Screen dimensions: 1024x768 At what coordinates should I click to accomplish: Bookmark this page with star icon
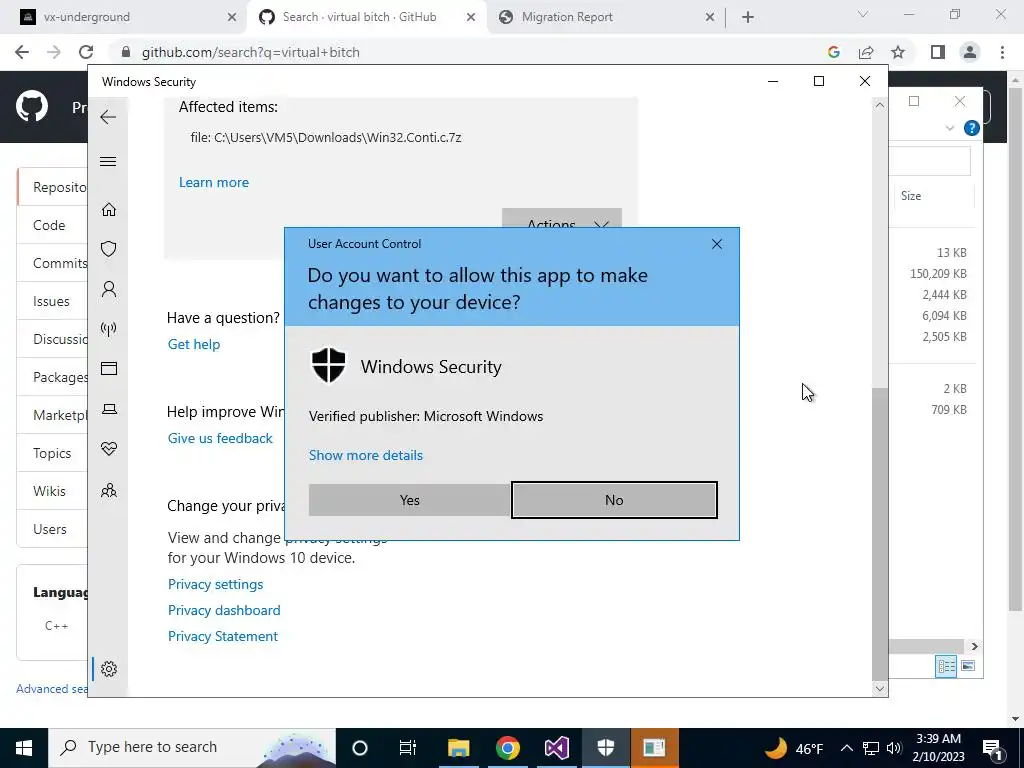[898, 52]
